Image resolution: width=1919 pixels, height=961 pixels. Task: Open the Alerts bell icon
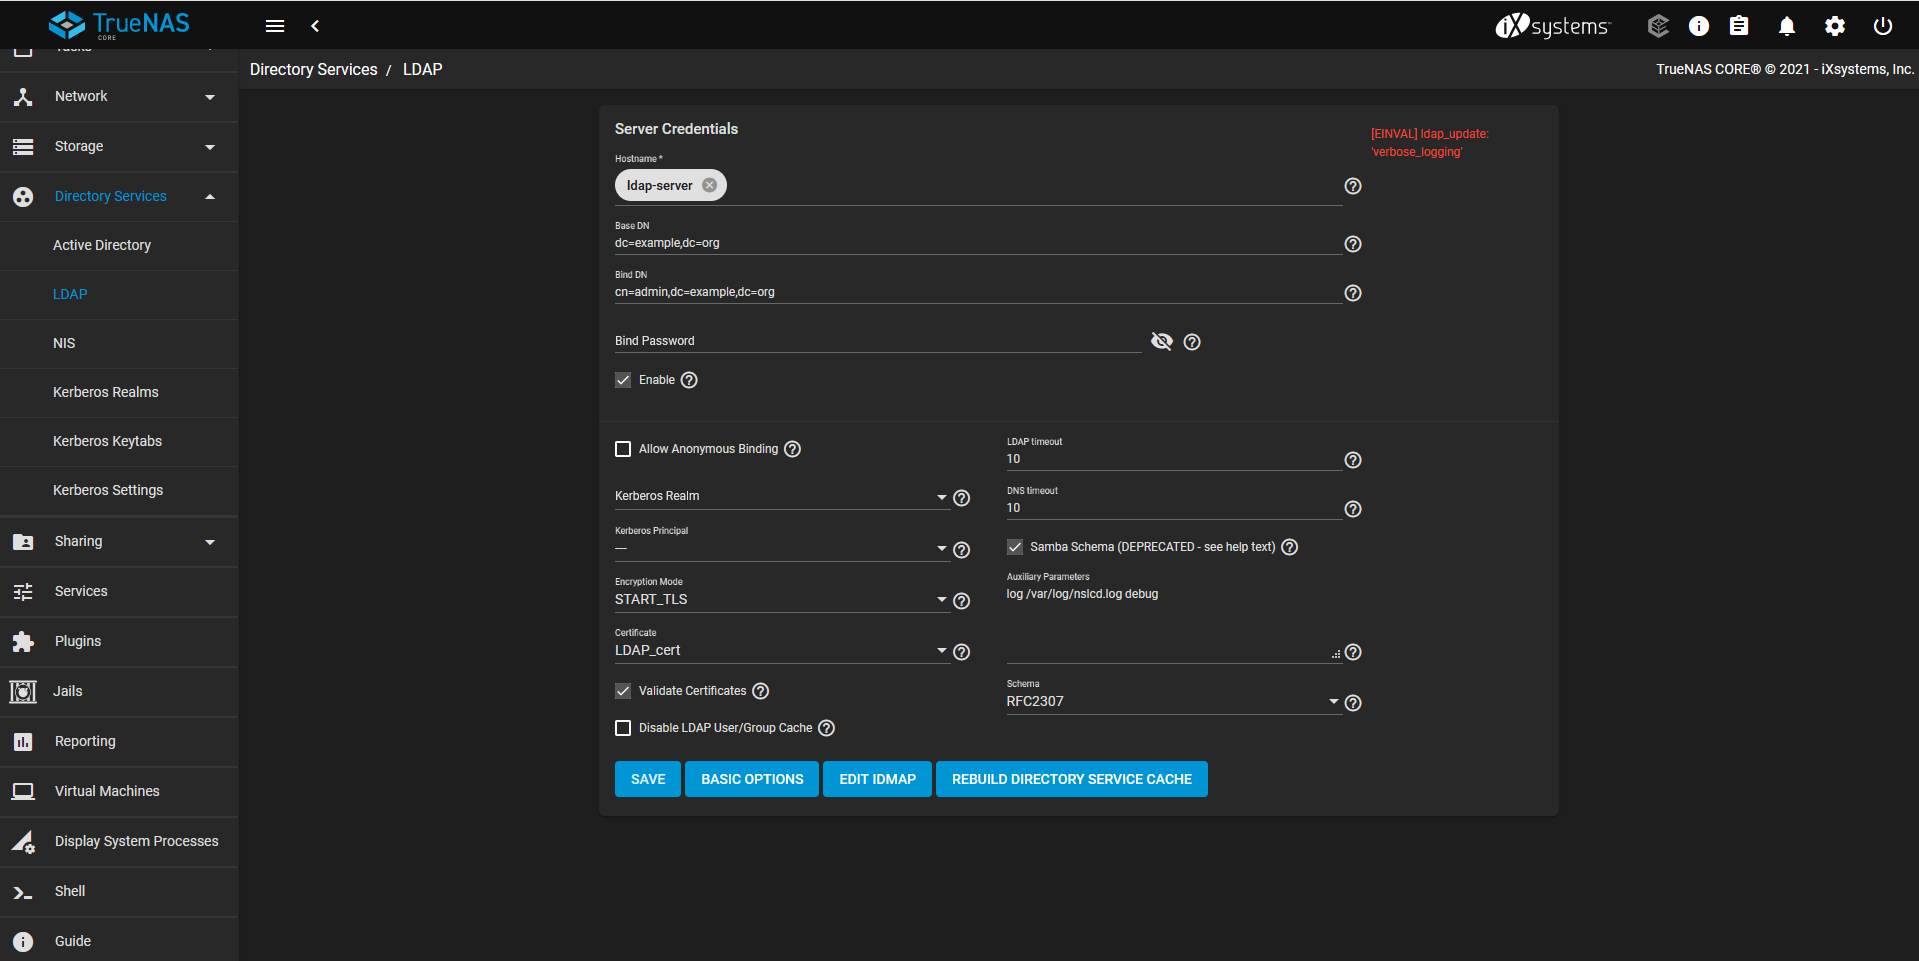coord(1787,26)
